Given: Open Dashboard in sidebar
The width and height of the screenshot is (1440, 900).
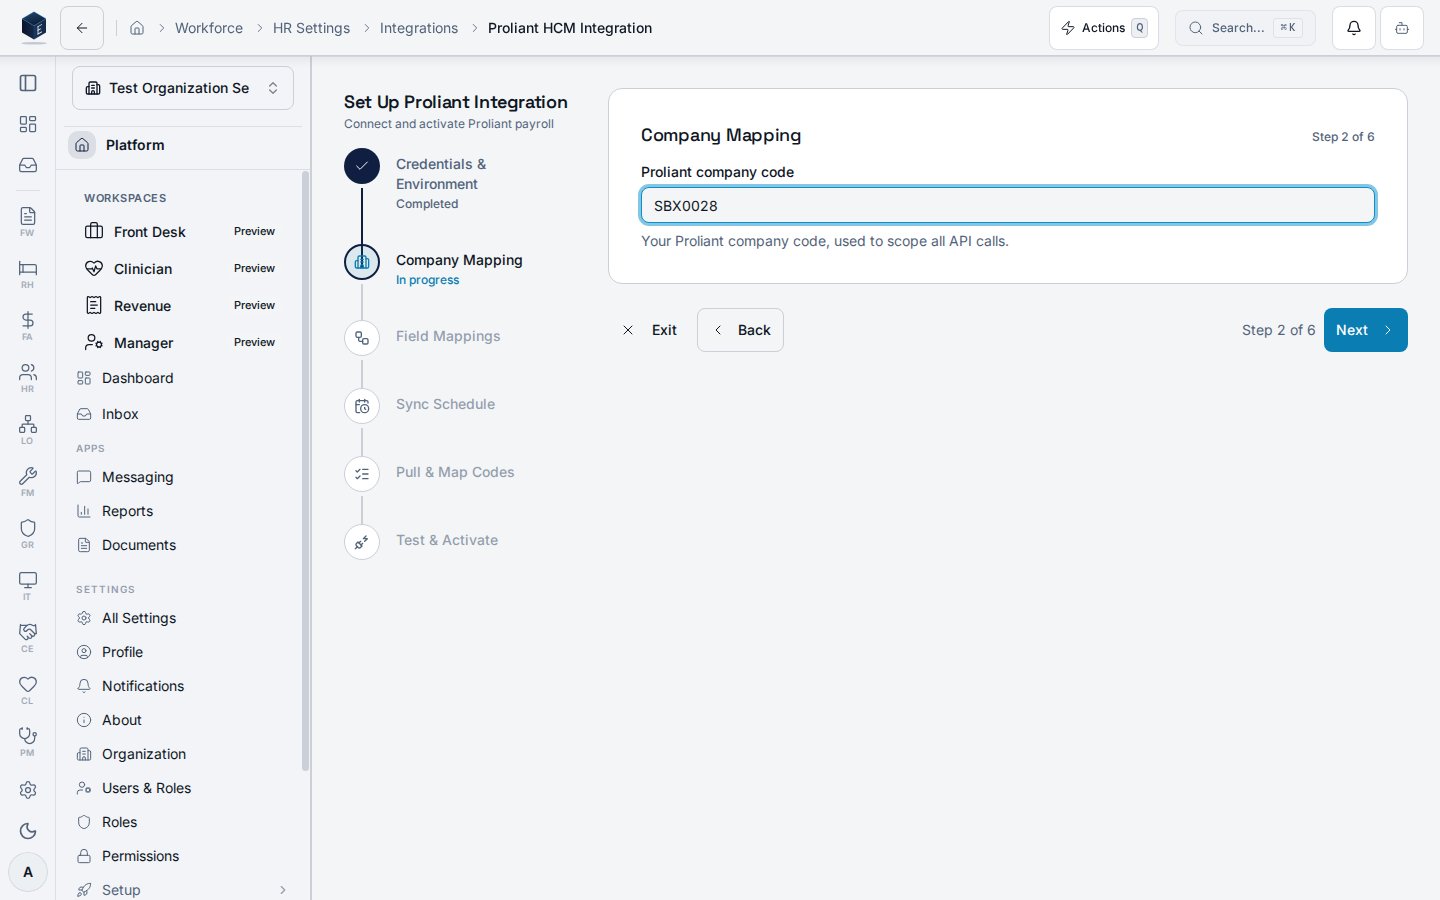Looking at the screenshot, I should [x=183, y=378].
